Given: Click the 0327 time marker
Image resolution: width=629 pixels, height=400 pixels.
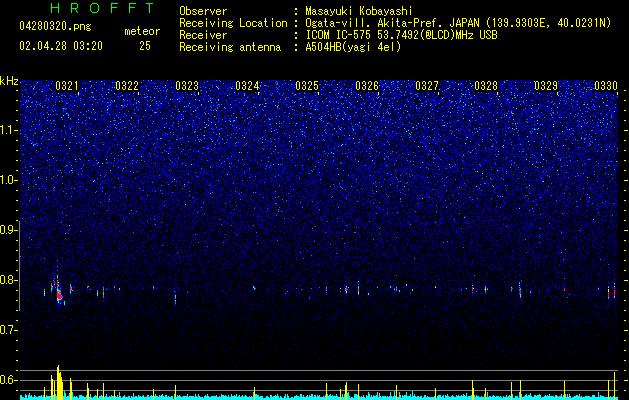Looking at the screenshot, I should click(x=427, y=86).
